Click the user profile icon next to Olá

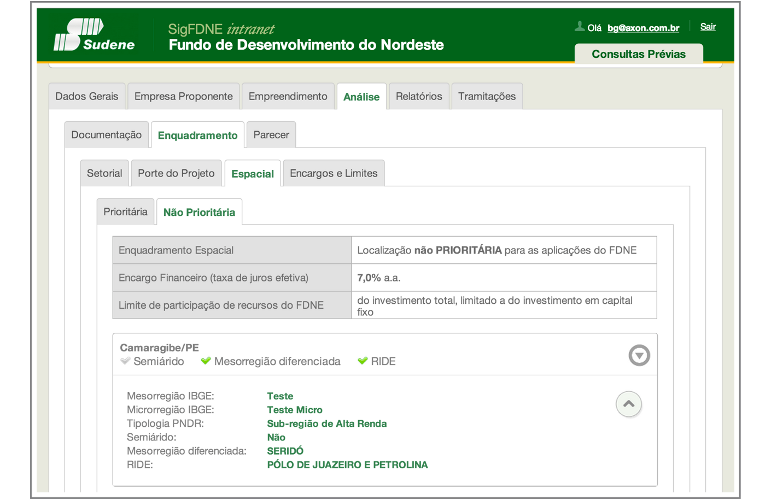[580, 26]
